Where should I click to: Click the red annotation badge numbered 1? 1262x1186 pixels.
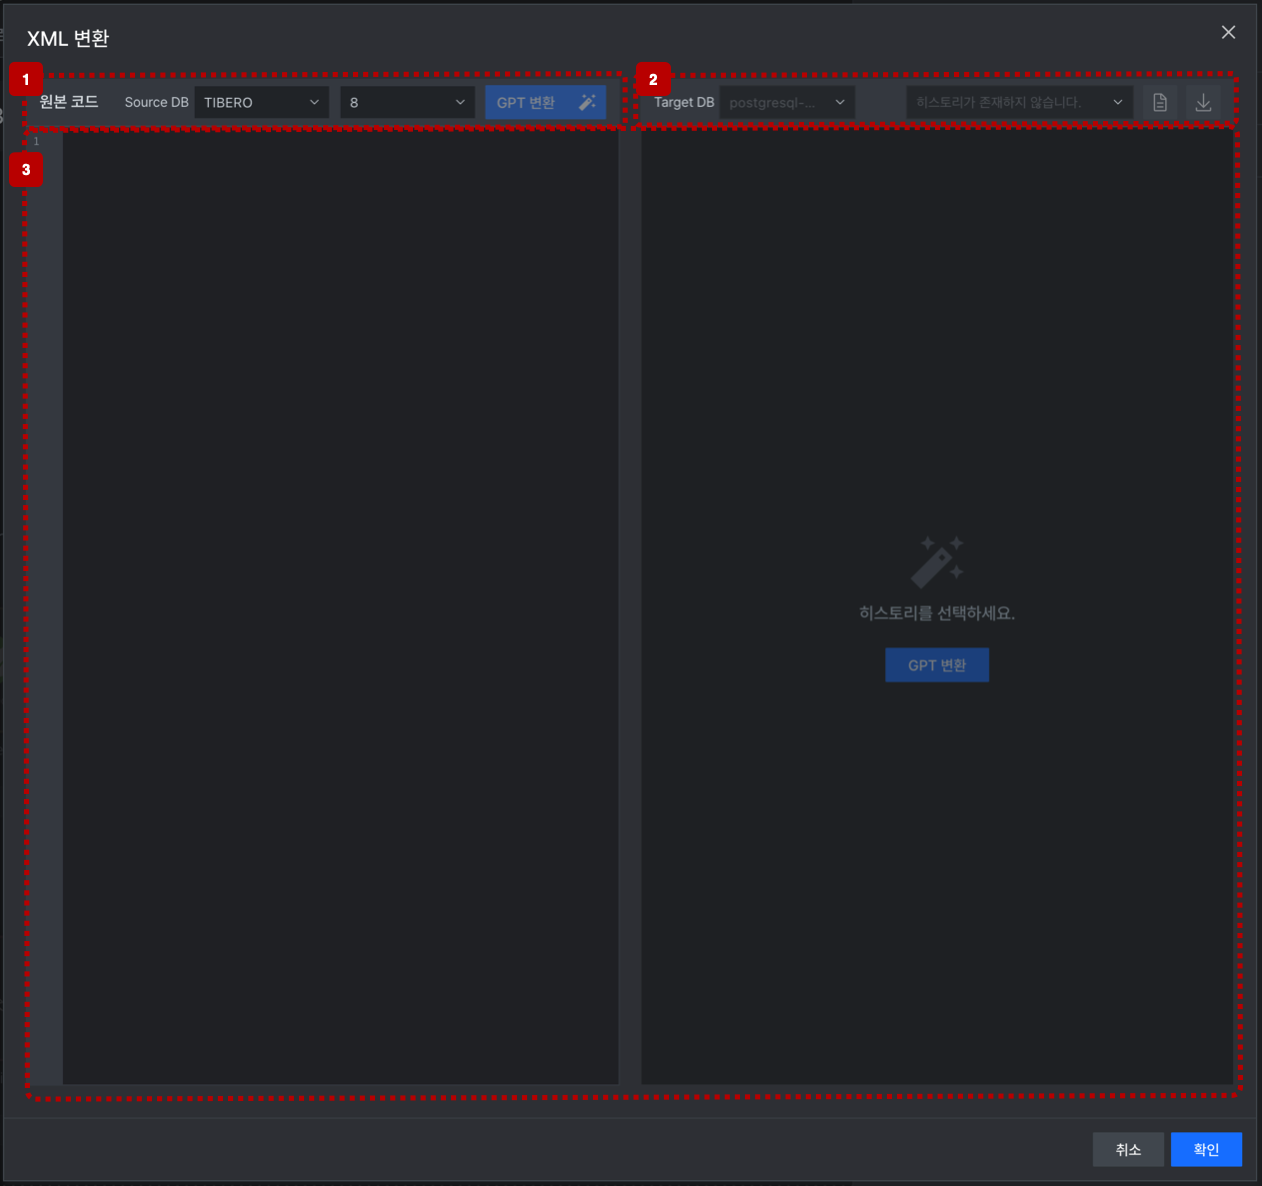click(x=26, y=79)
